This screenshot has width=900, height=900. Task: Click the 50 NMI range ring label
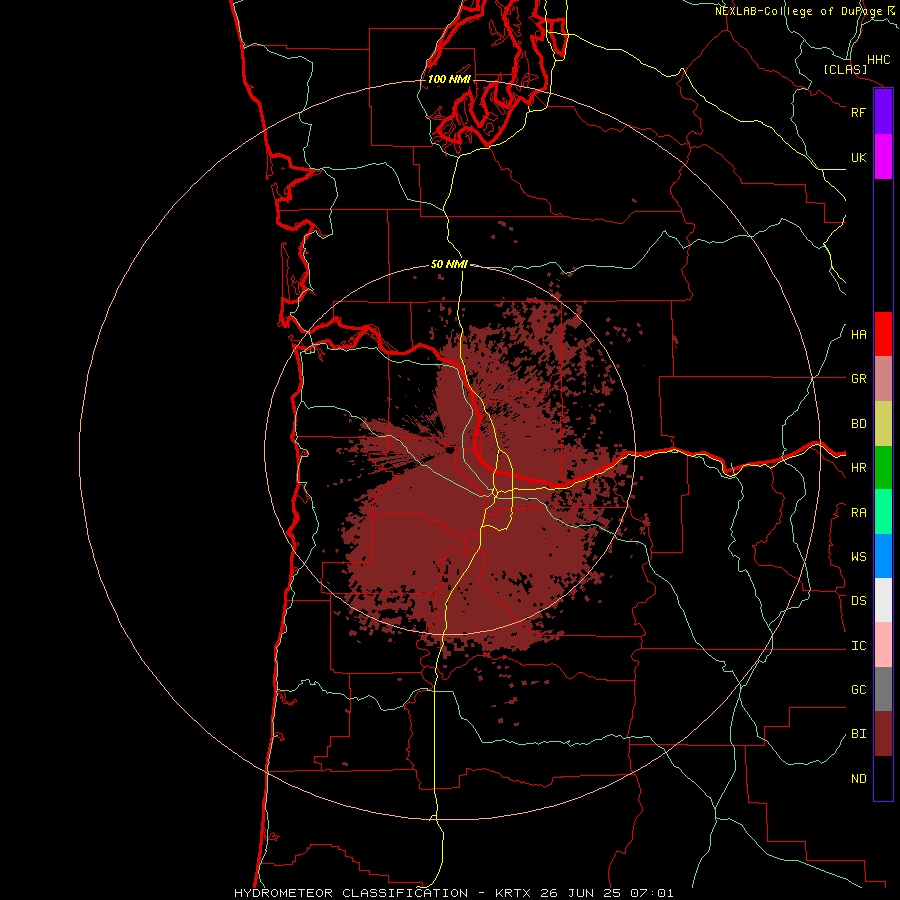[x=449, y=264]
